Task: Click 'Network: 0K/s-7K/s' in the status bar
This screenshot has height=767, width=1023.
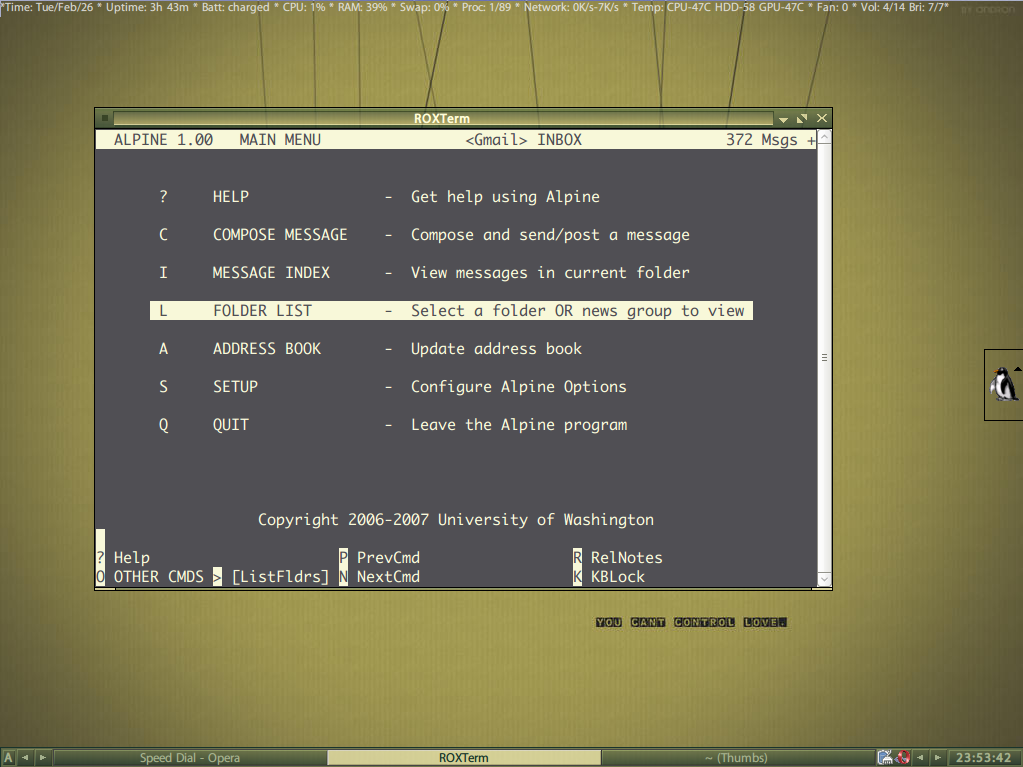Action: (571, 7)
